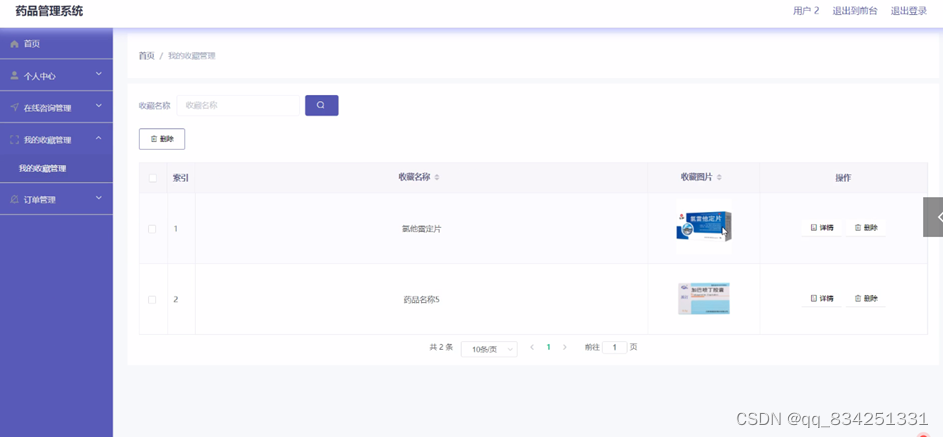
Task: Tick the select-all checkbox in table header
Action: click(x=153, y=178)
